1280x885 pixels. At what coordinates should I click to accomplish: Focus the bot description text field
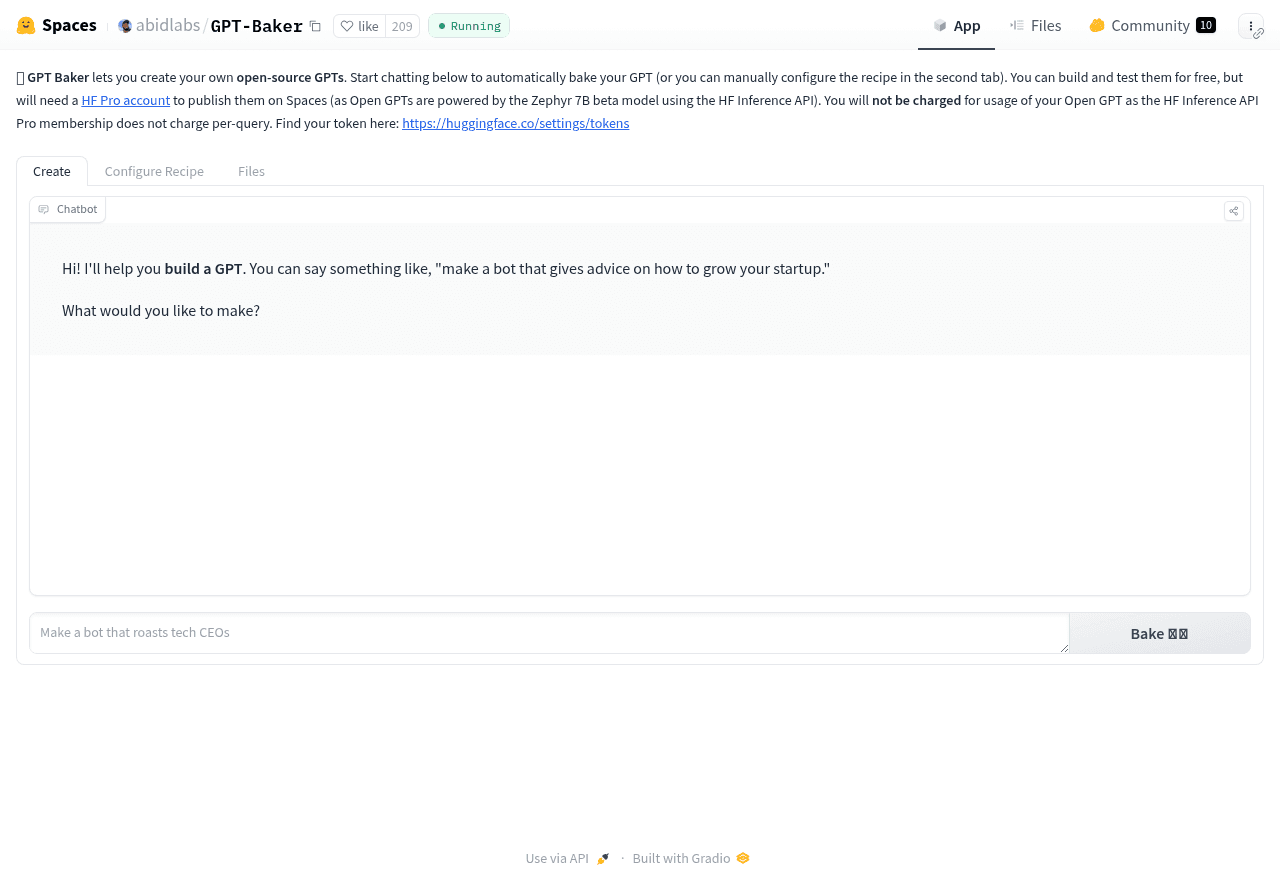(x=548, y=633)
